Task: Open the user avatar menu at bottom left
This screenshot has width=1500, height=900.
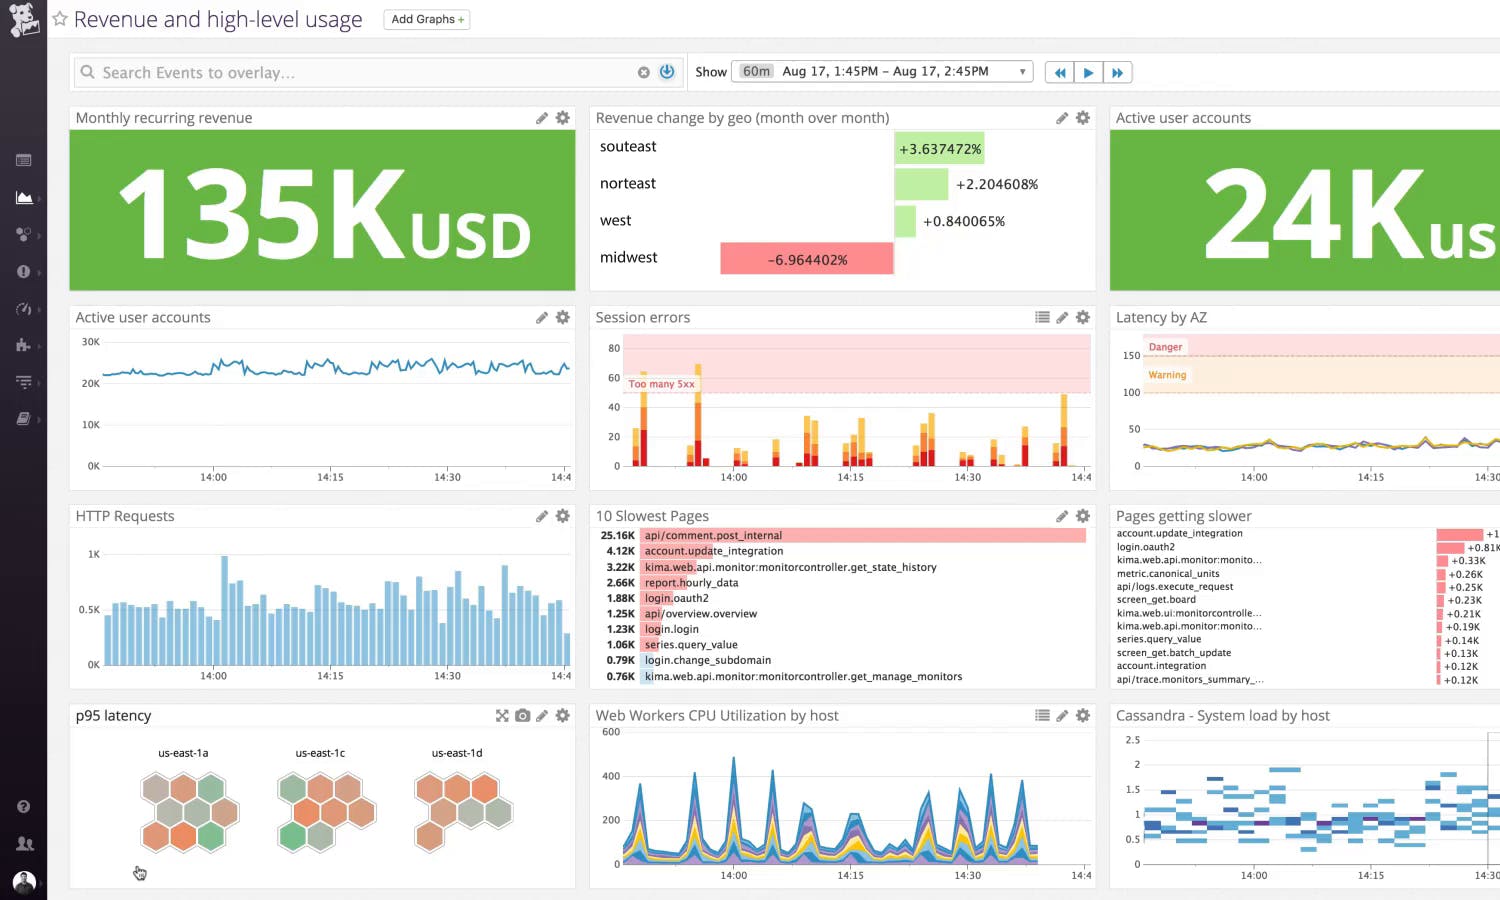Action: click(x=24, y=881)
